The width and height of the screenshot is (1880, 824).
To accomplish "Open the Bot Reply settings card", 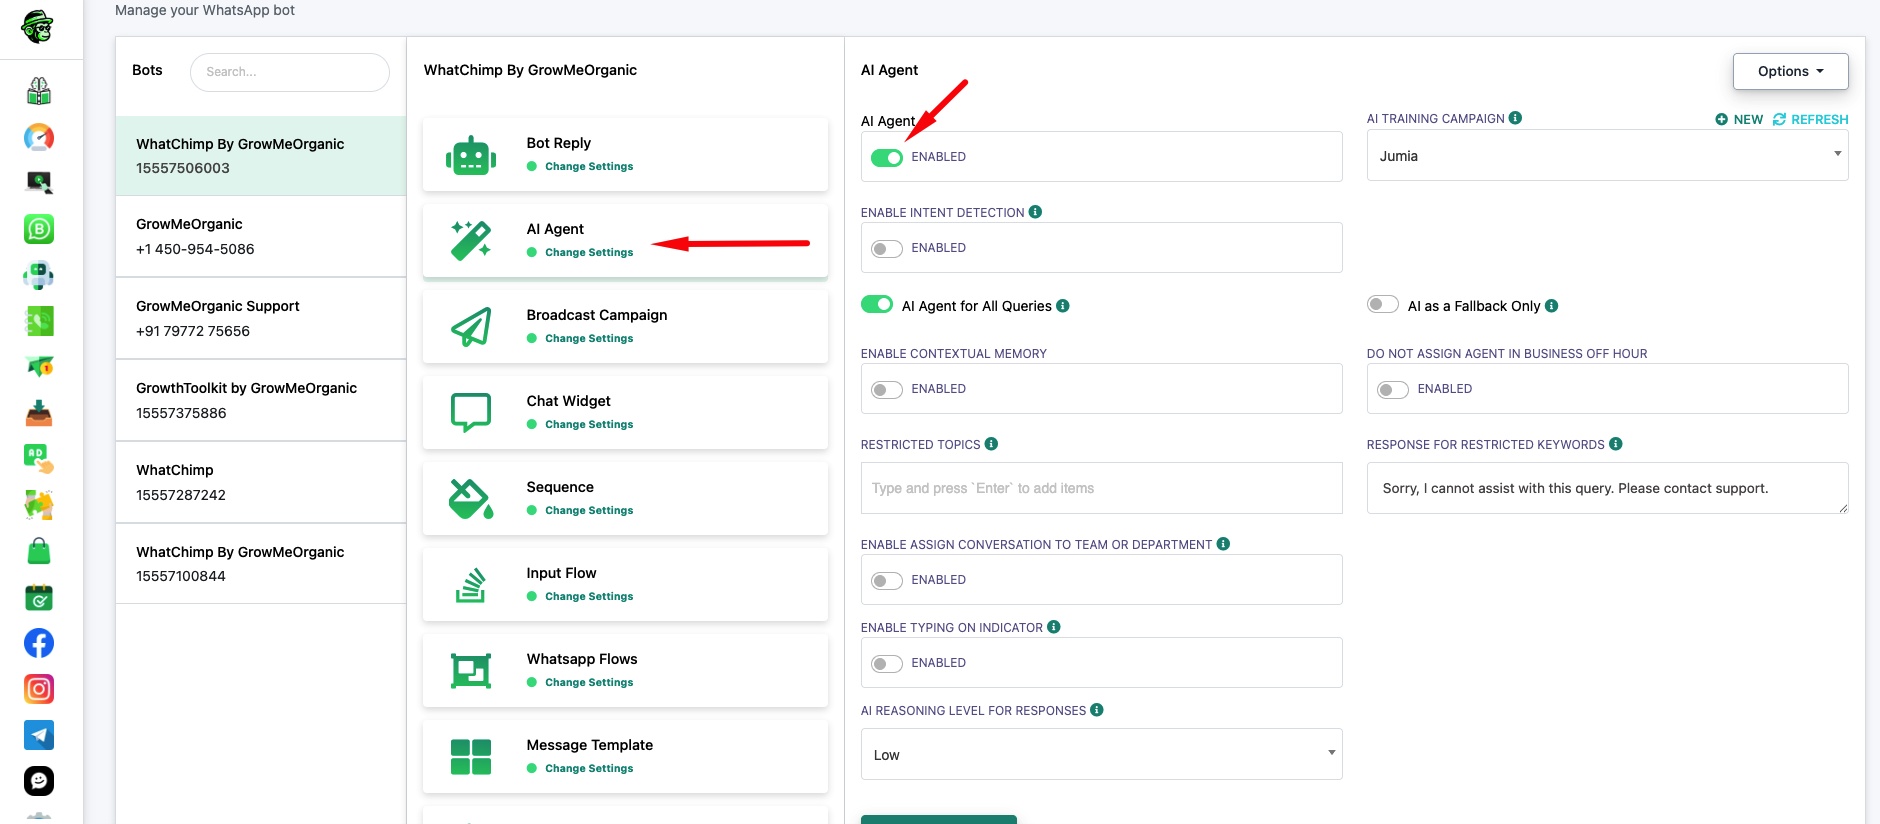I will (x=625, y=155).
